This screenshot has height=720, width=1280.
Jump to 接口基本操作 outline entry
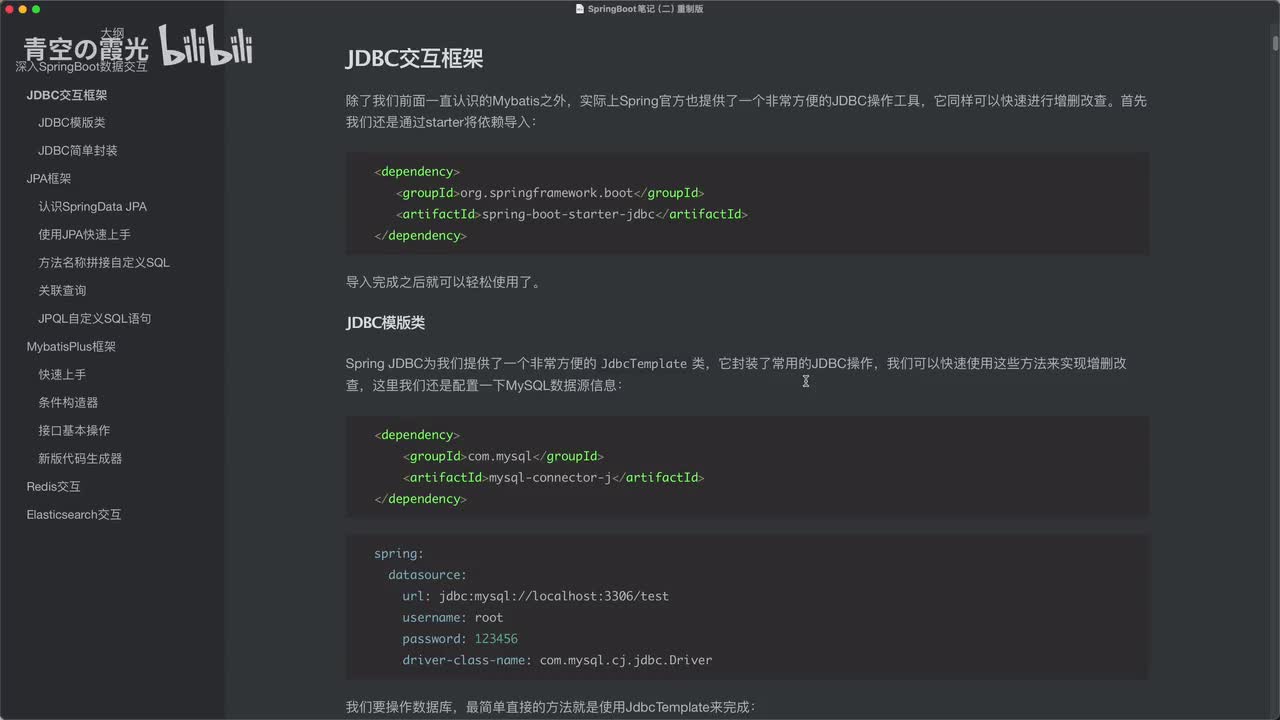tap(74, 431)
